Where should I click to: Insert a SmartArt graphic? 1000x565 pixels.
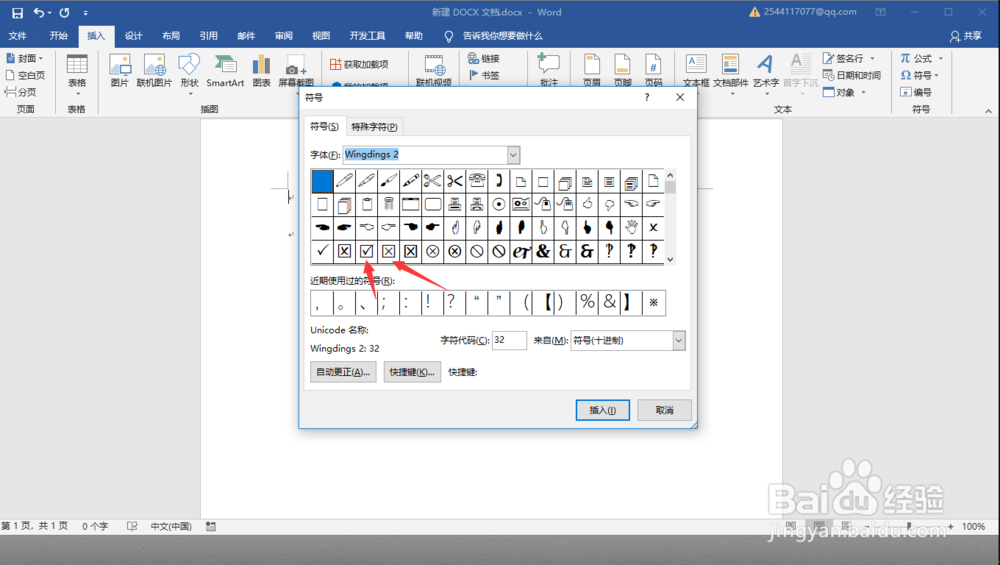[225, 70]
